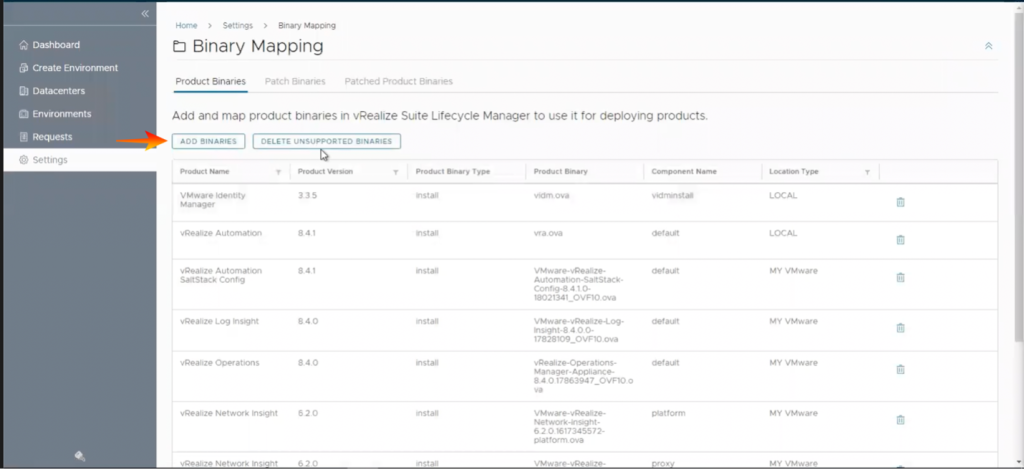Open the Product Version column filter
This screenshot has width=1024, height=470.
pos(395,172)
